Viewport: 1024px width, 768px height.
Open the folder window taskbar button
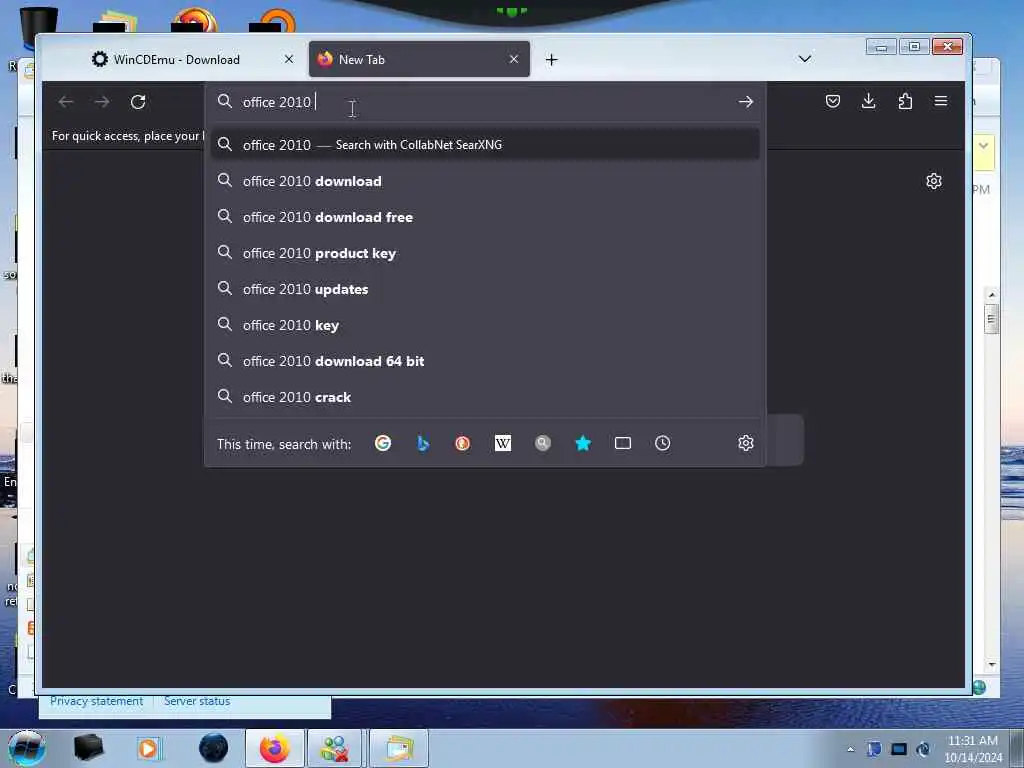[x=399, y=748]
